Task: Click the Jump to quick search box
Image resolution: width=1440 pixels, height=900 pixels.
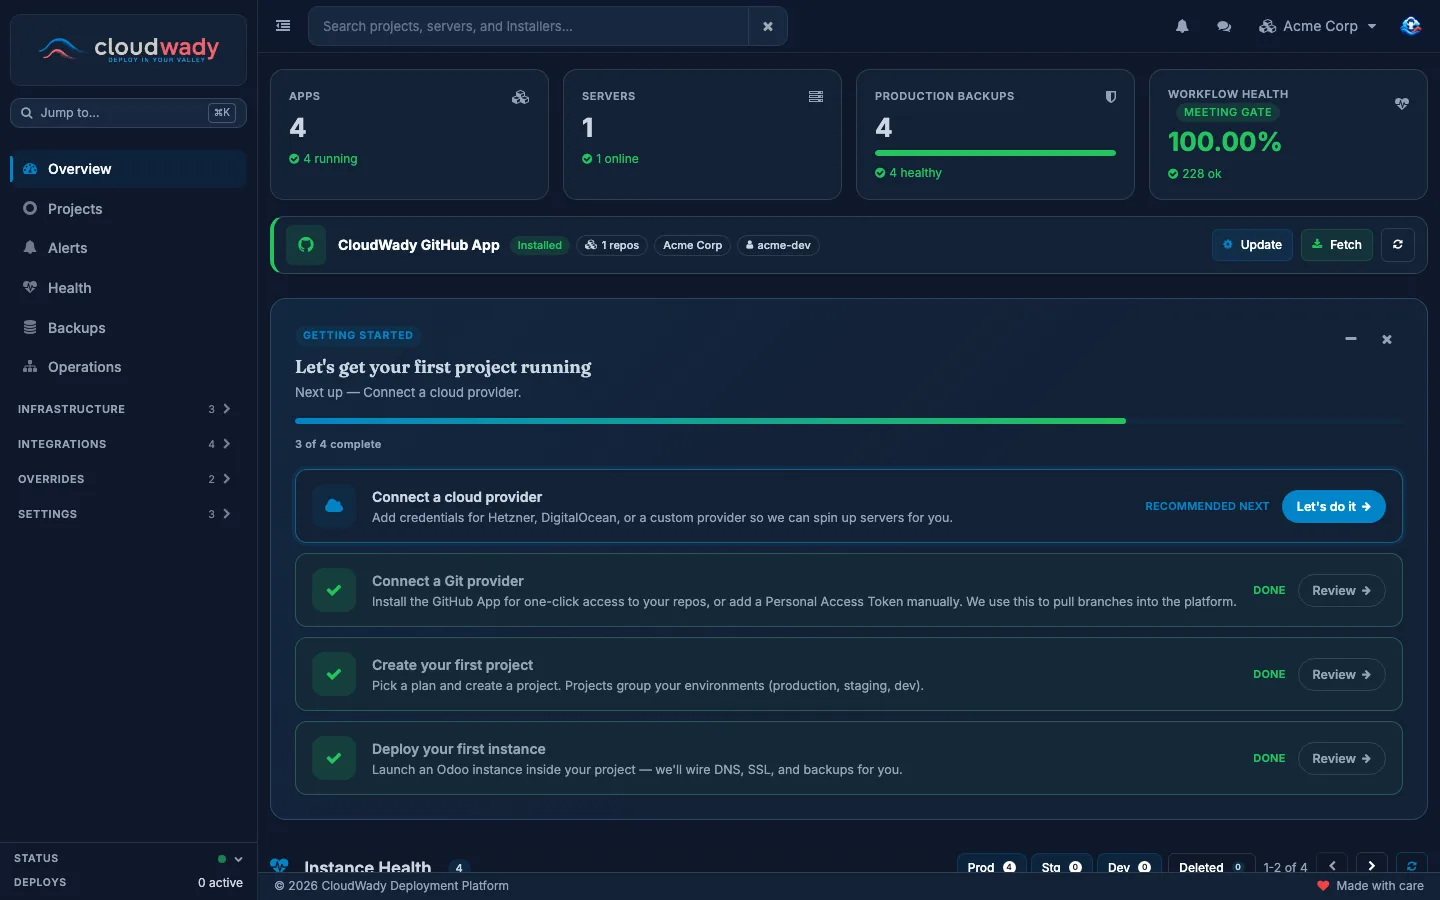Action: click(x=128, y=113)
